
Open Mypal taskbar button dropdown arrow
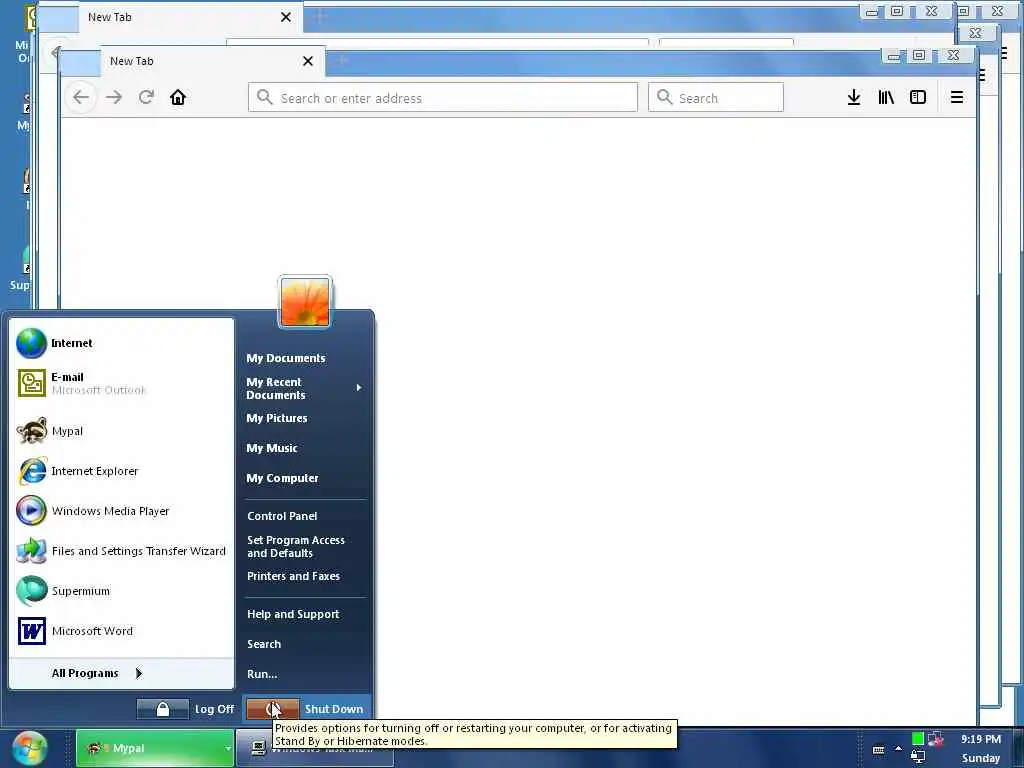coord(227,748)
